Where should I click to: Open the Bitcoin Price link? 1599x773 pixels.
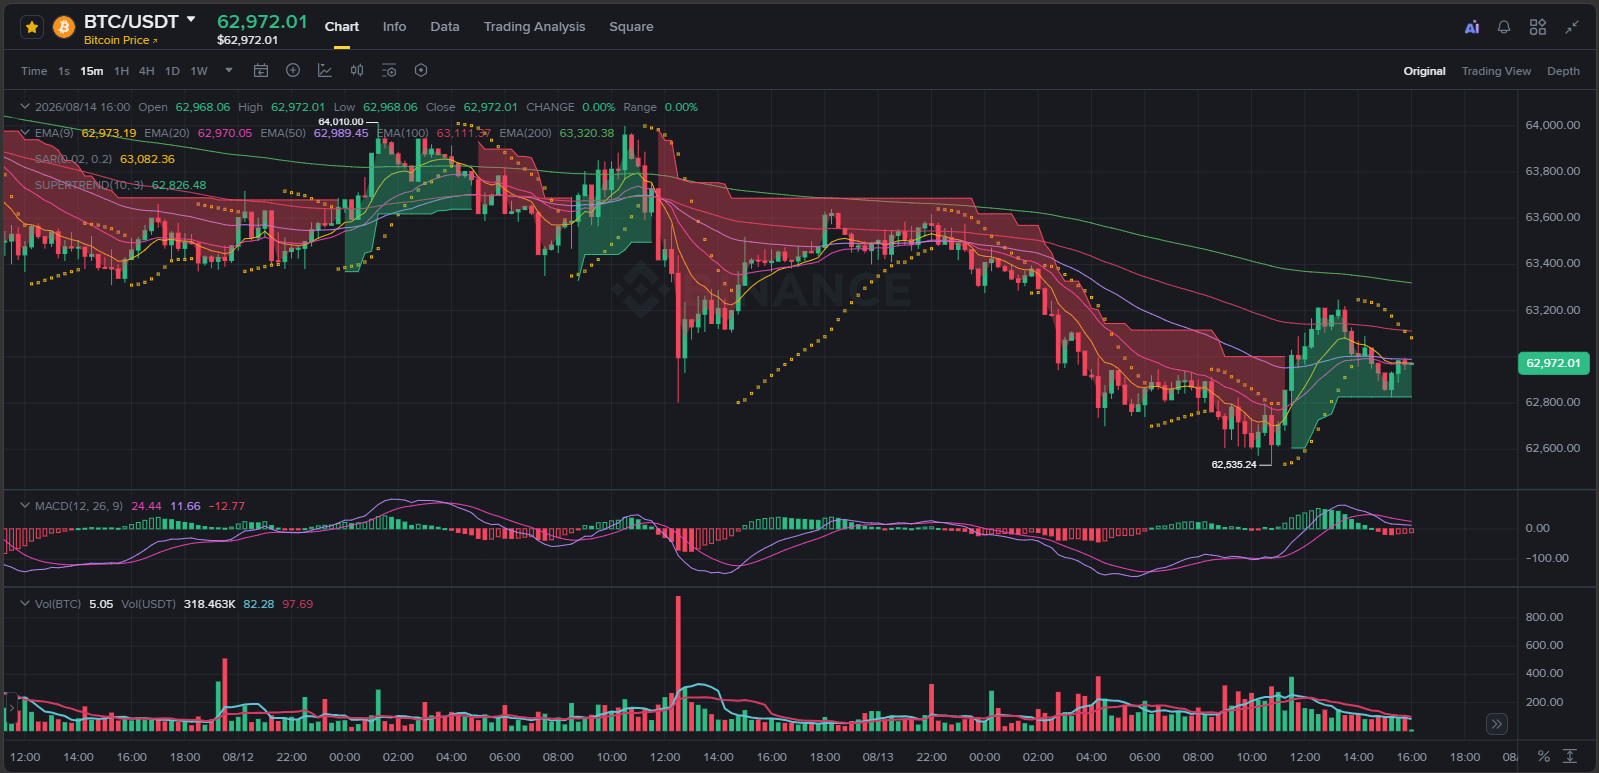(x=120, y=41)
